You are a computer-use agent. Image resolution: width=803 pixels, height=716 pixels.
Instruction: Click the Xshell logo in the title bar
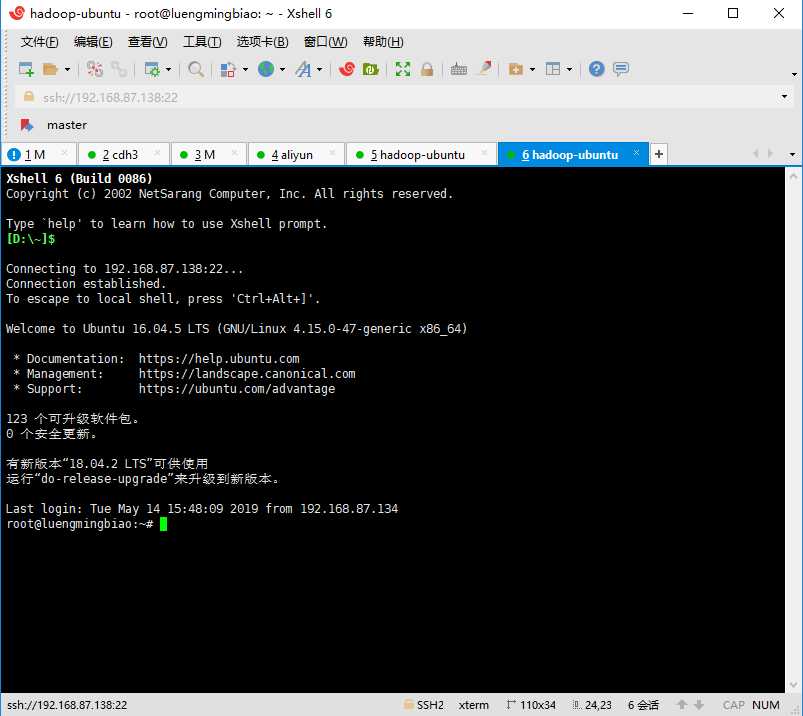click(16, 13)
